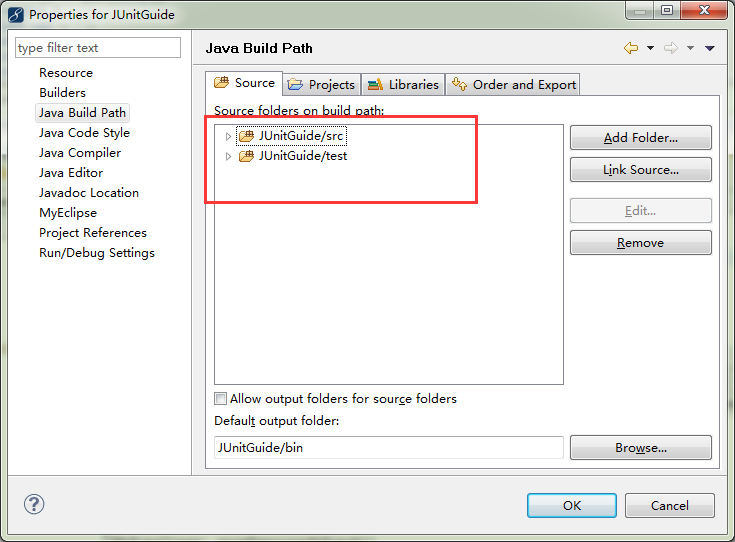This screenshot has width=735, height=542.
Task: Click the JUnitGuide/test source folder icon
Action: click(247, 156)
